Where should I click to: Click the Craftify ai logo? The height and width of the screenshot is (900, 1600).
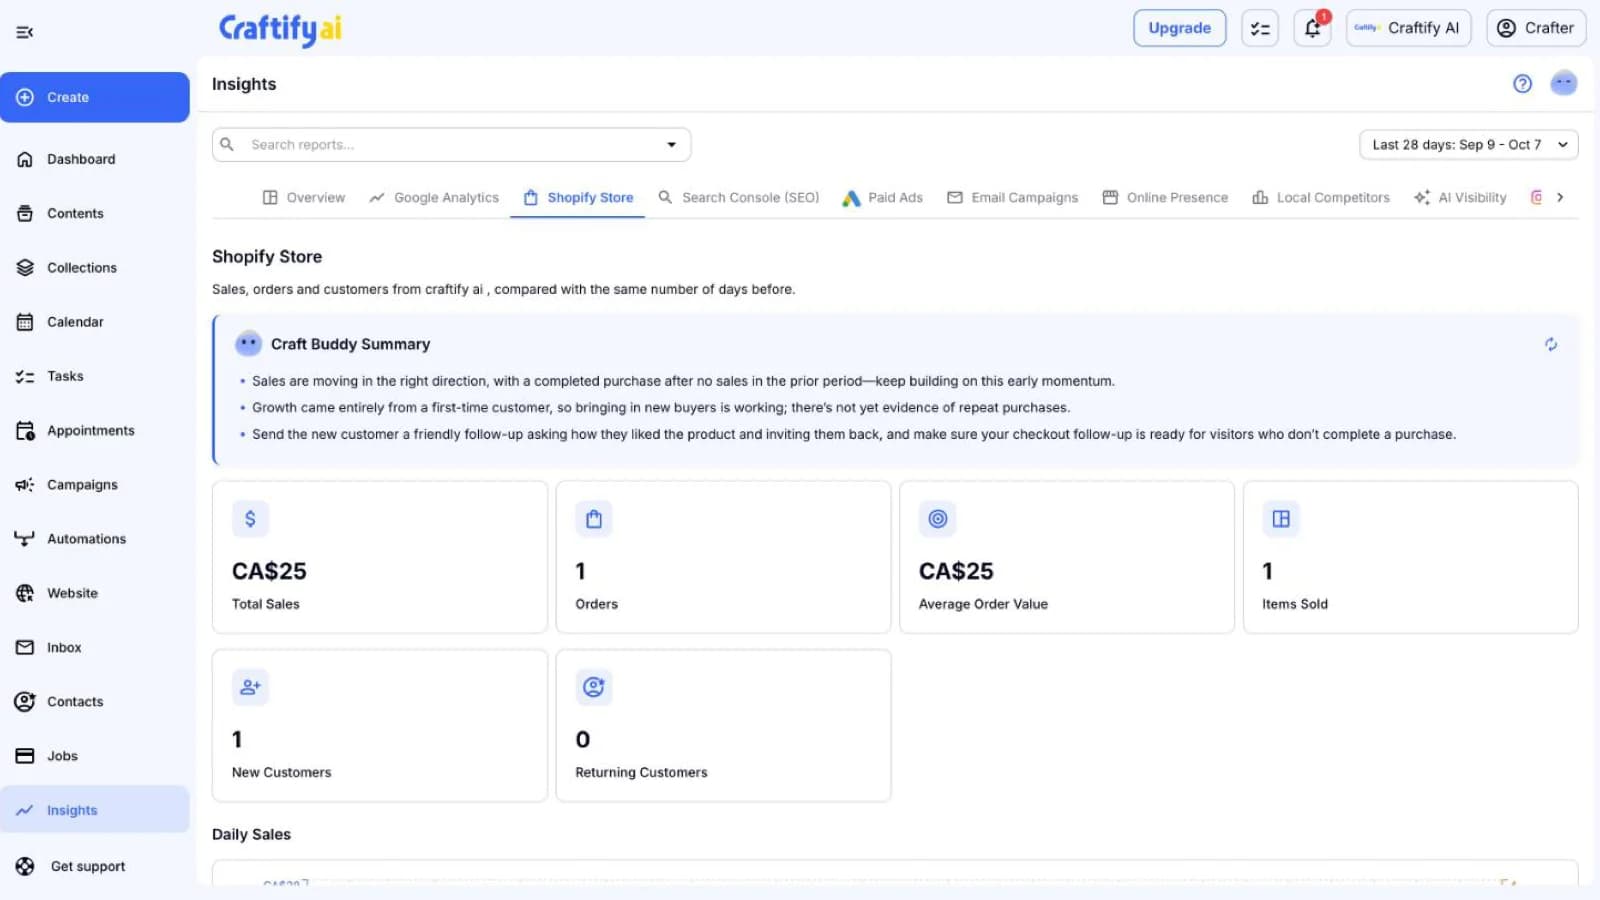[280, 29]
